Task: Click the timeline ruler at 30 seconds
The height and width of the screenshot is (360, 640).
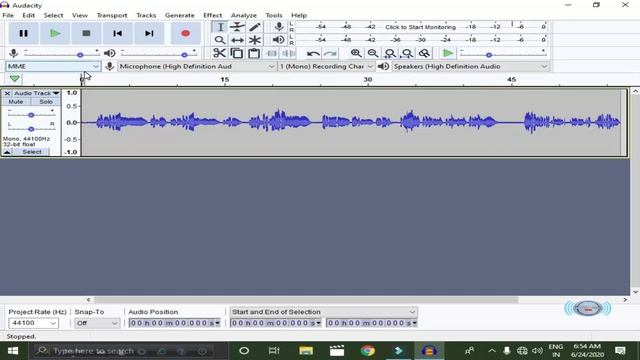Action: pos(368,80)
